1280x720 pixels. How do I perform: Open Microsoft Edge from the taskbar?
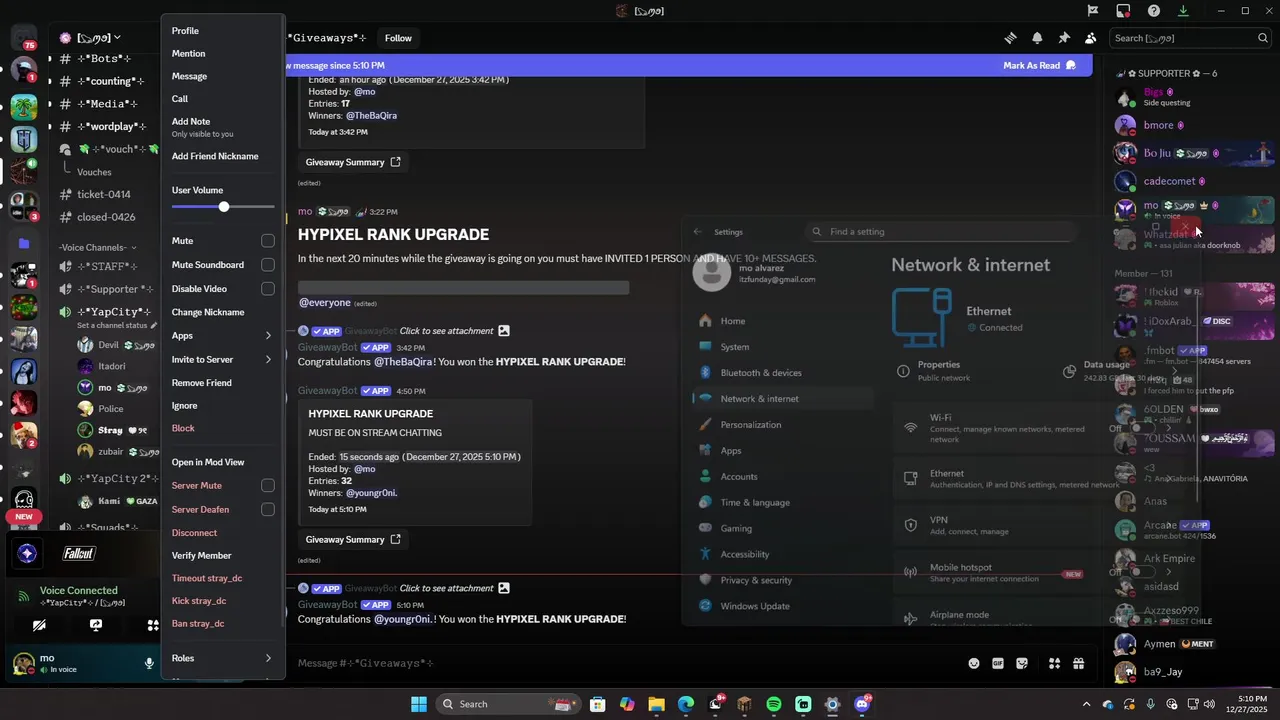point(686,704)
